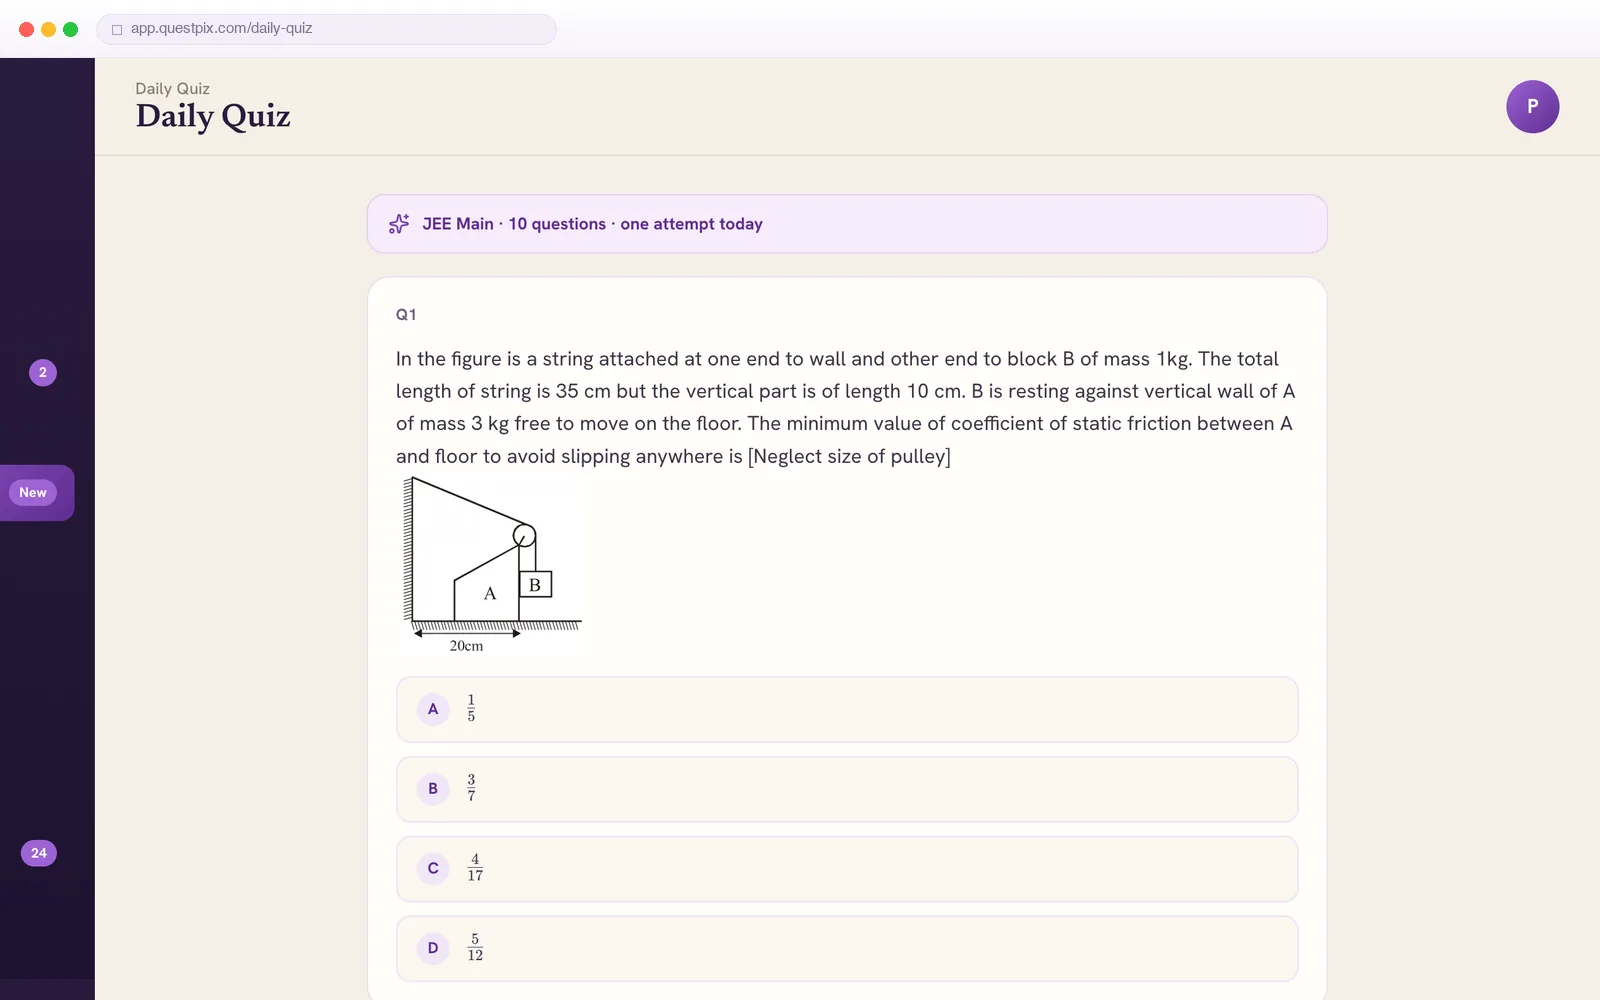Open the profile avatar labeled P
The width and height of the screenshot is (1600, 1000).
coord(1532,106)
